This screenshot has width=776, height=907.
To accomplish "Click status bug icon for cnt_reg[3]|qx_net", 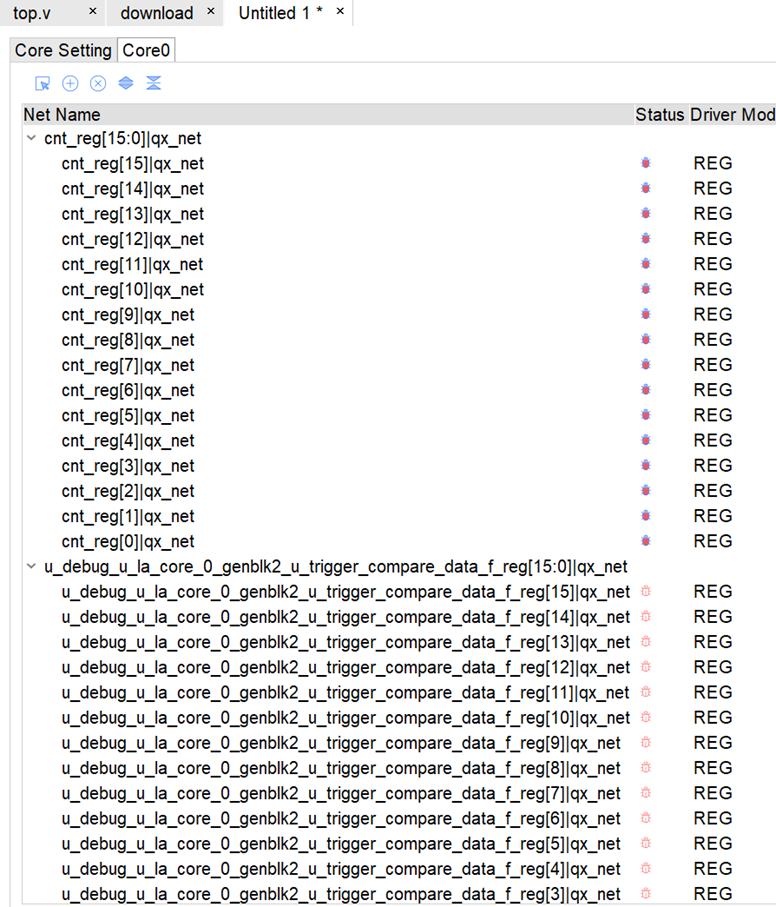I will 646,465.
